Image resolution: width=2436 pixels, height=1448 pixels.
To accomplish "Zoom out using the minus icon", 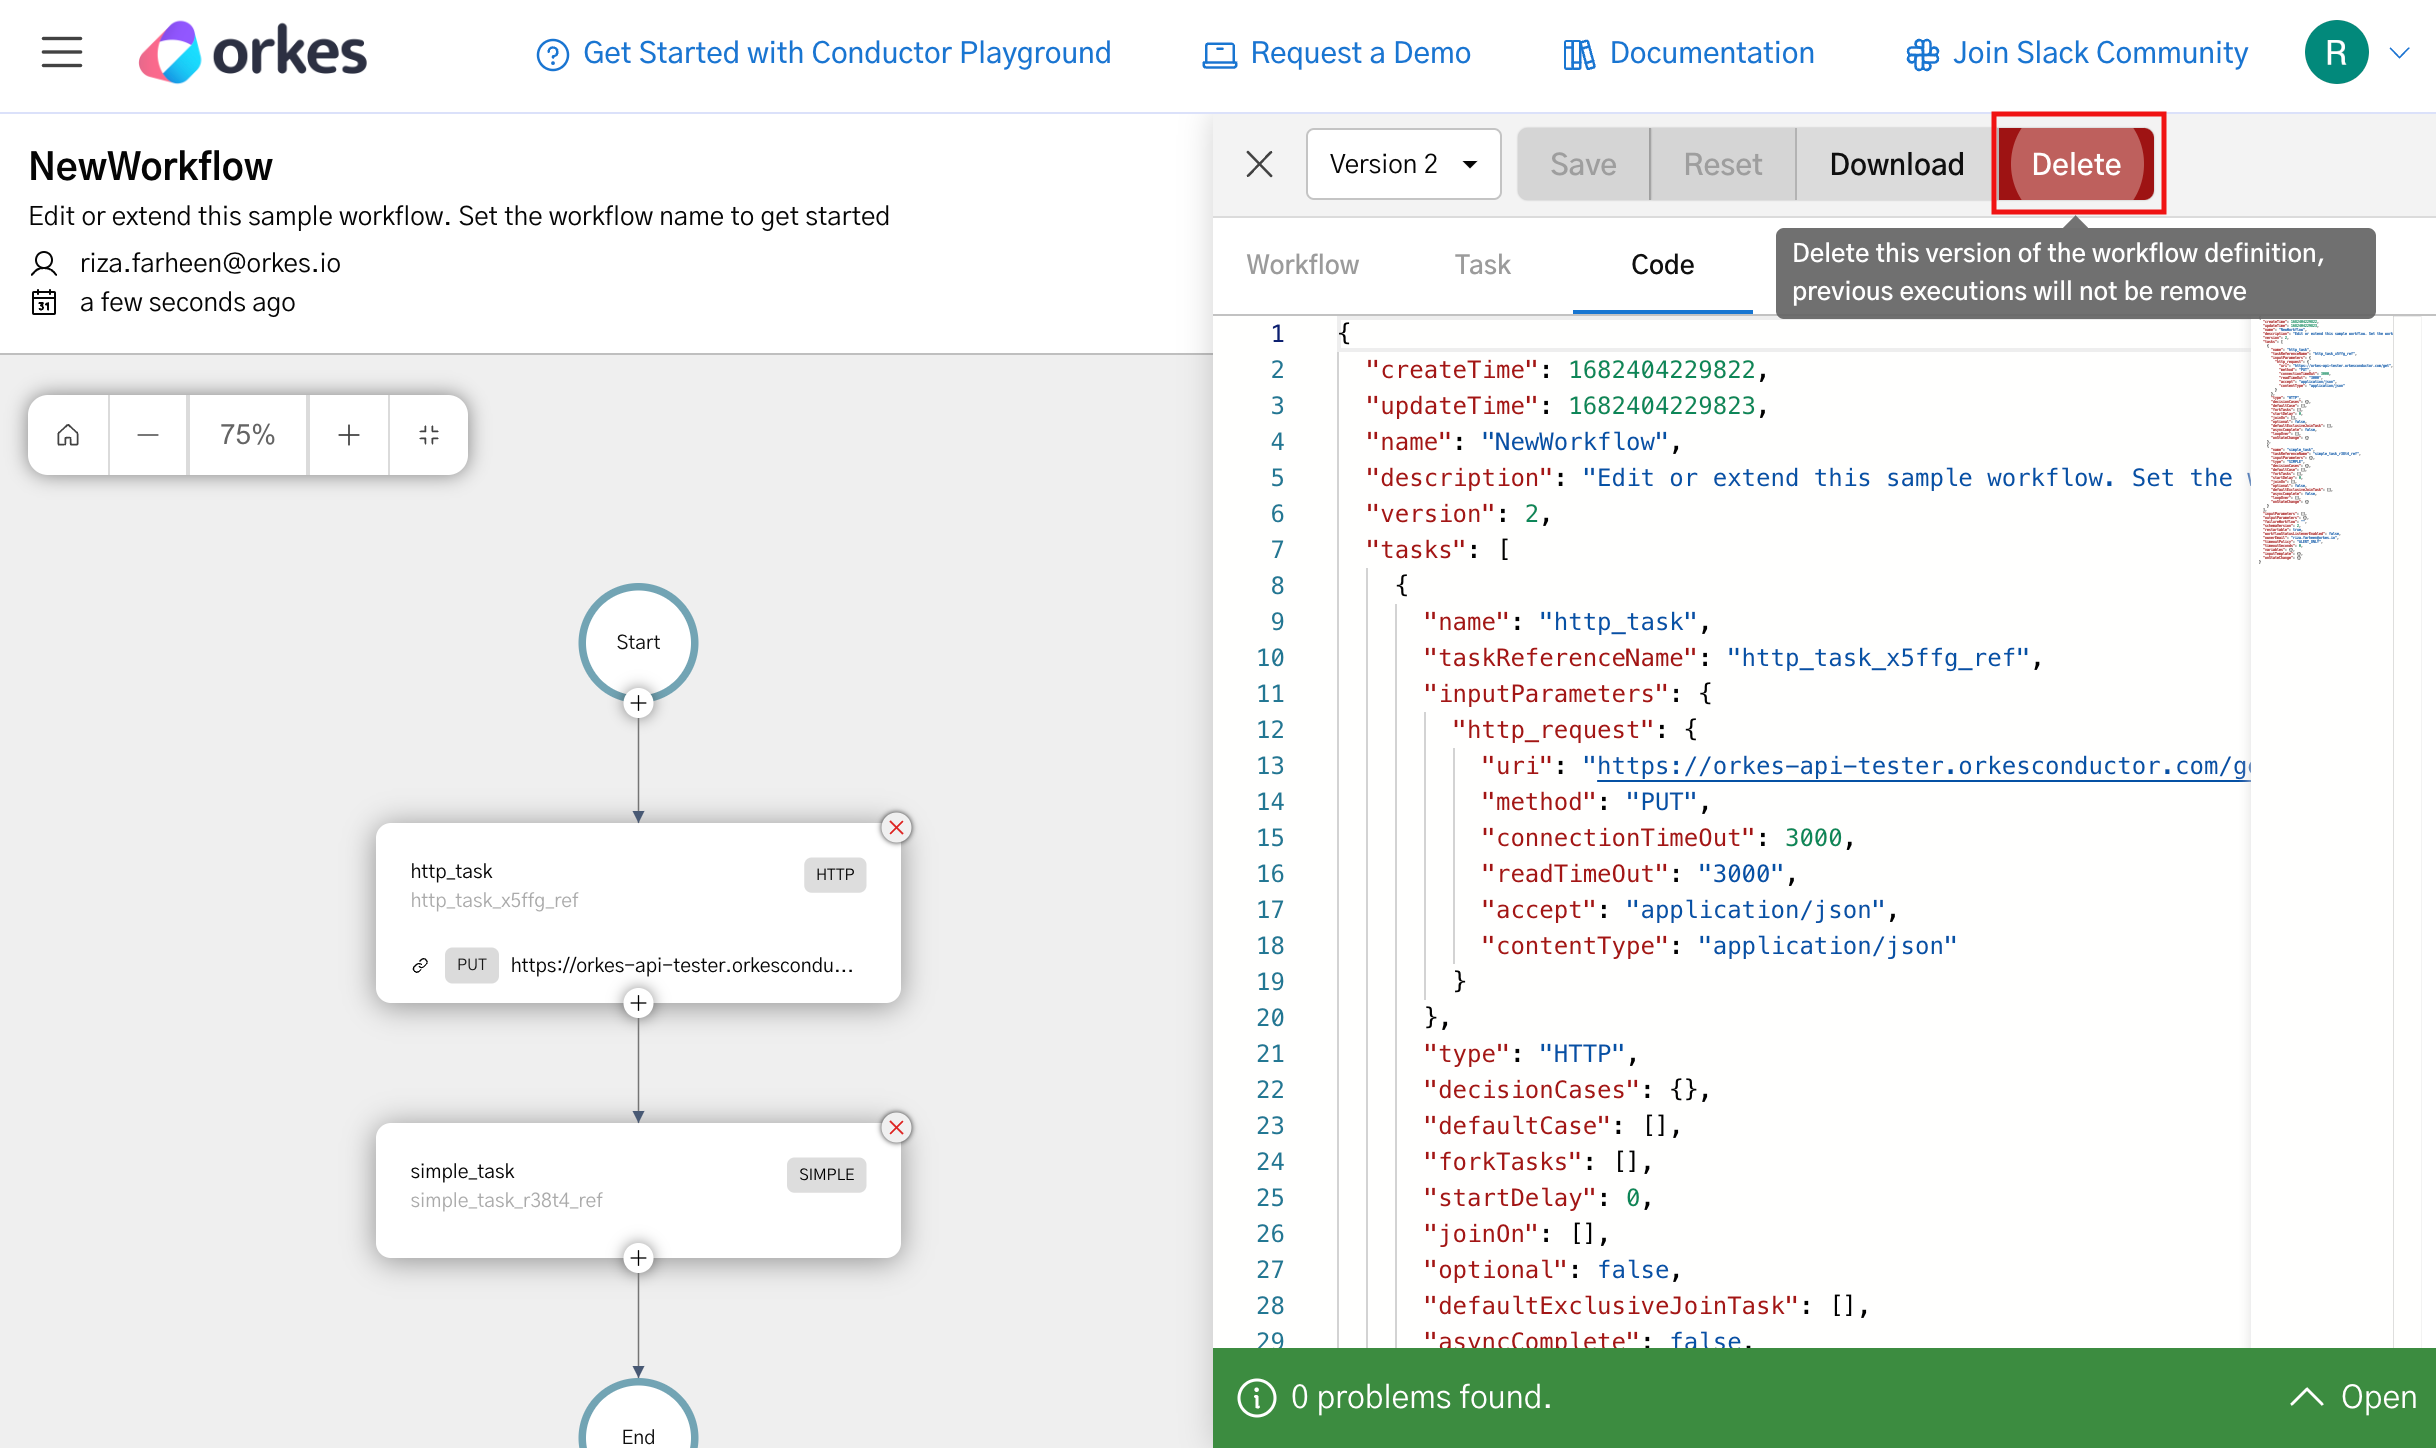I will point(147,434).
